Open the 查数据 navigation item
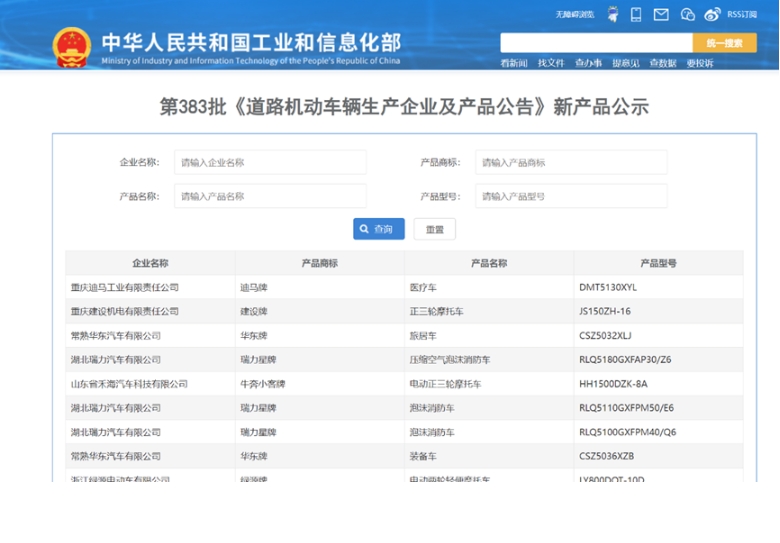Image resolution: width=780 pixels, height=543 pixels. point(663,63)
